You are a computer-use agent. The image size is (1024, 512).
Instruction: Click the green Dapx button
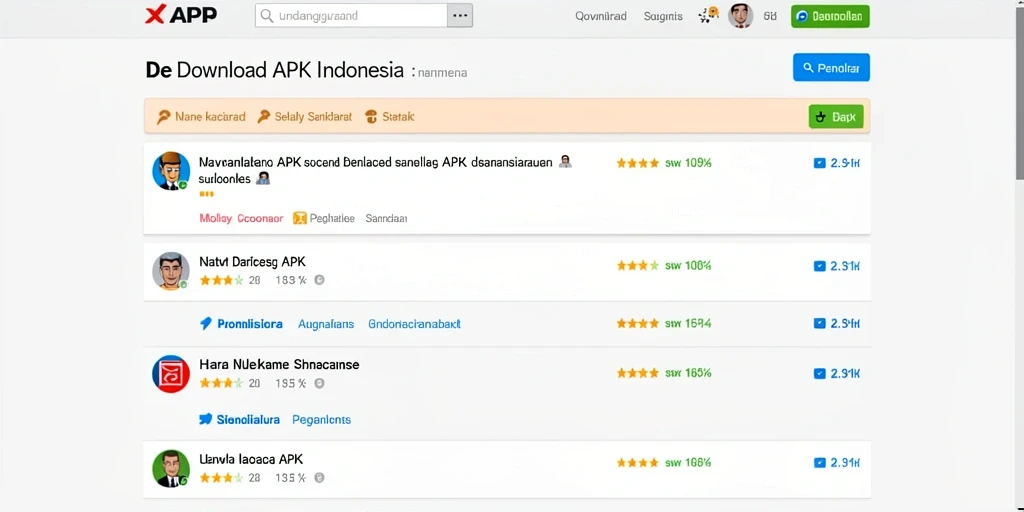click(x=836, y=117)
